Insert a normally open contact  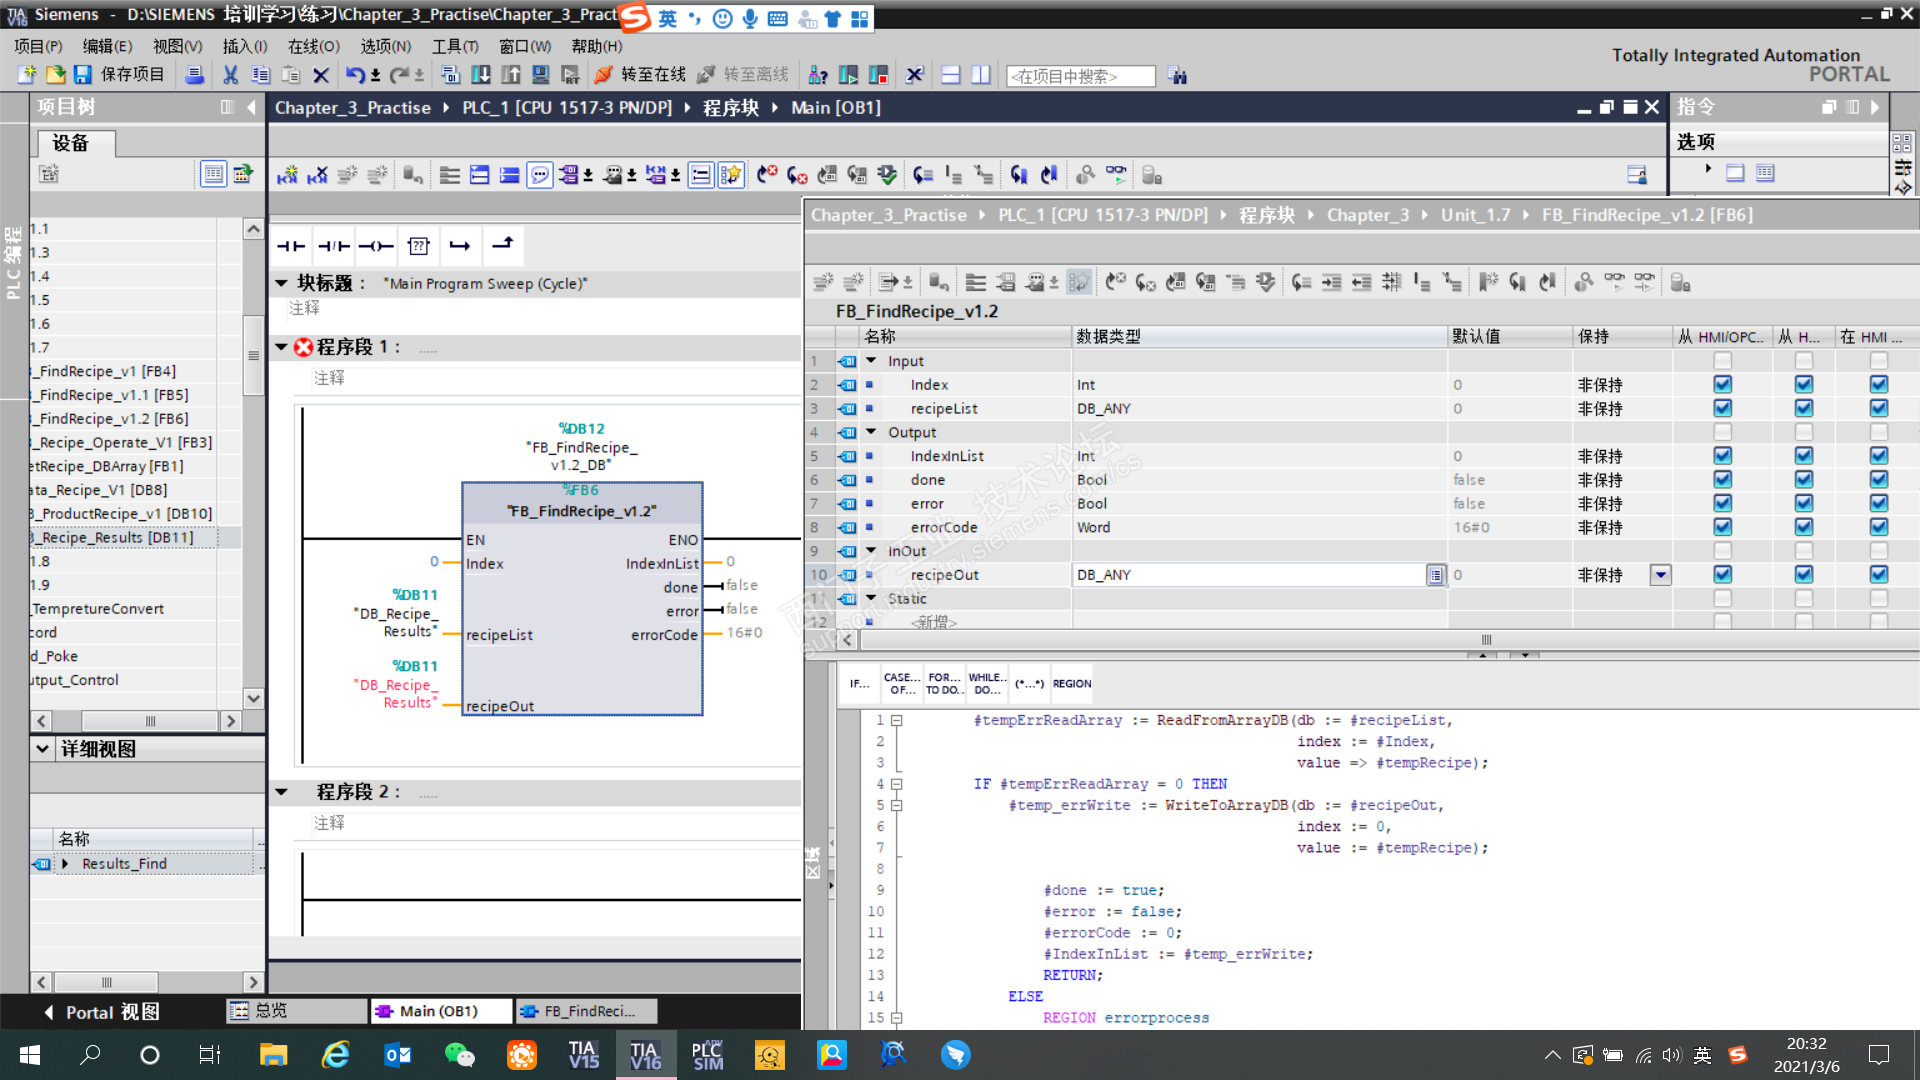pyautogui.click(x=291, y=246)
